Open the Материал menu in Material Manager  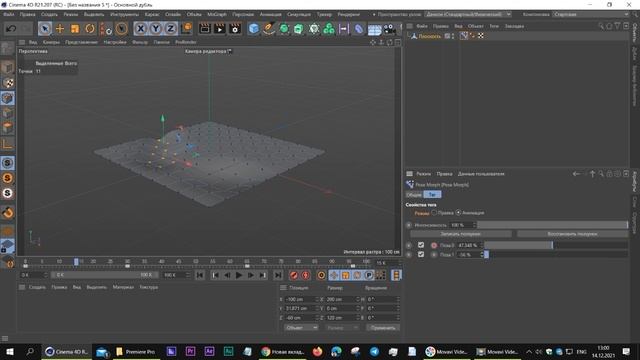click(x=123, y=287)
